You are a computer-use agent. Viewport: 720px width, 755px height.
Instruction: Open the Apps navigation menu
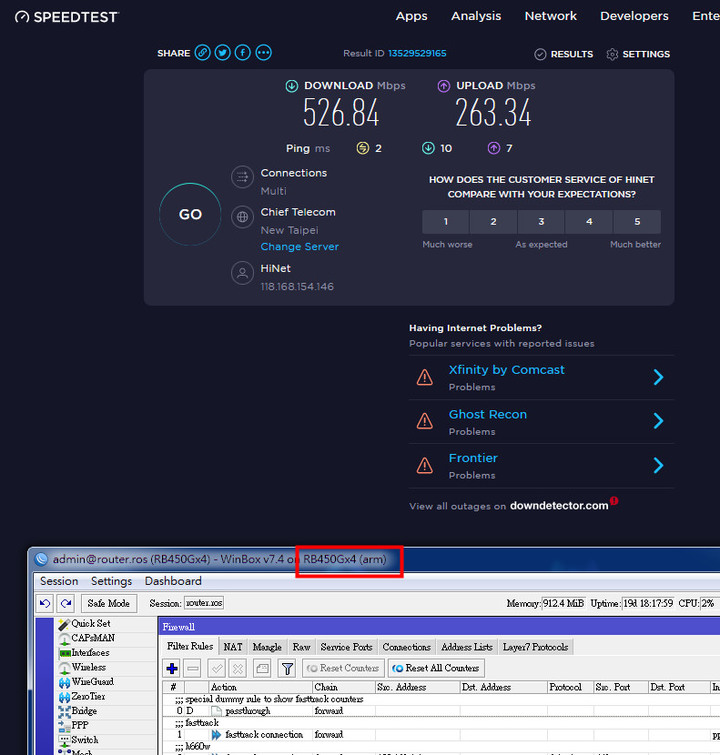411,16
